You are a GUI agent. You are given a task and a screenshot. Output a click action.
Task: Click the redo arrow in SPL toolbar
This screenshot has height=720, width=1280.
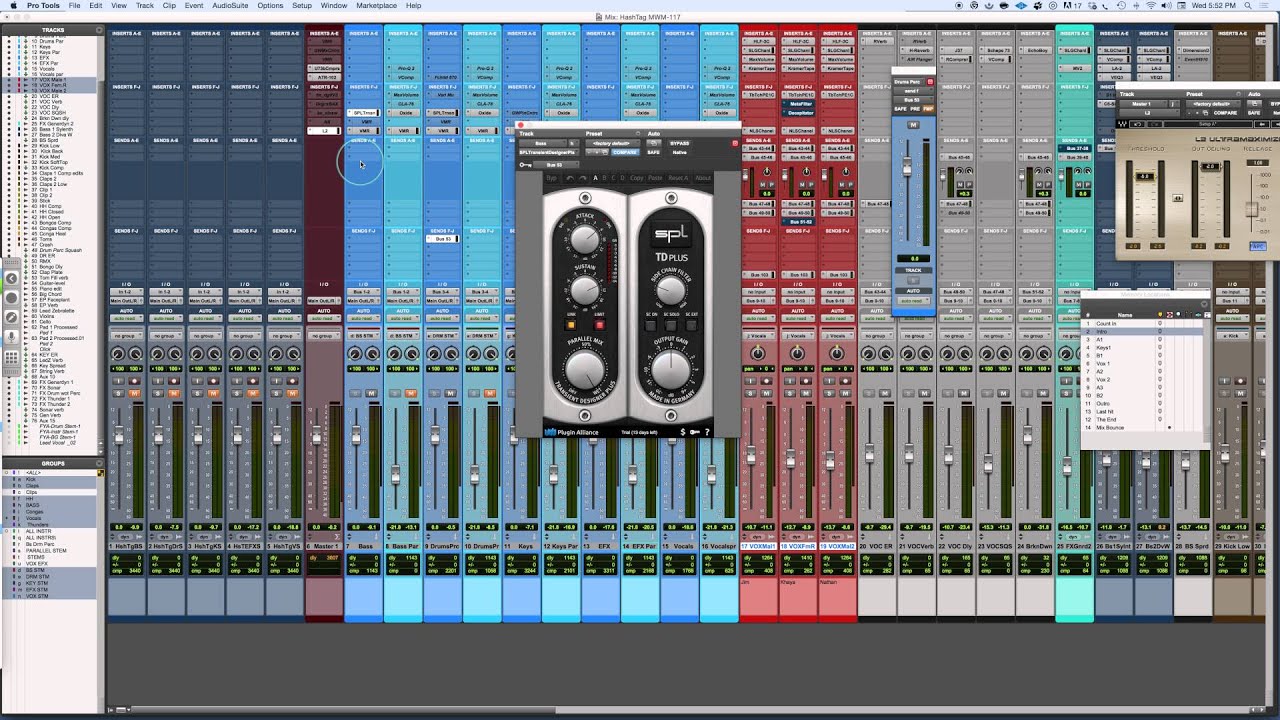pyautogui.click(x=582, y=178)
